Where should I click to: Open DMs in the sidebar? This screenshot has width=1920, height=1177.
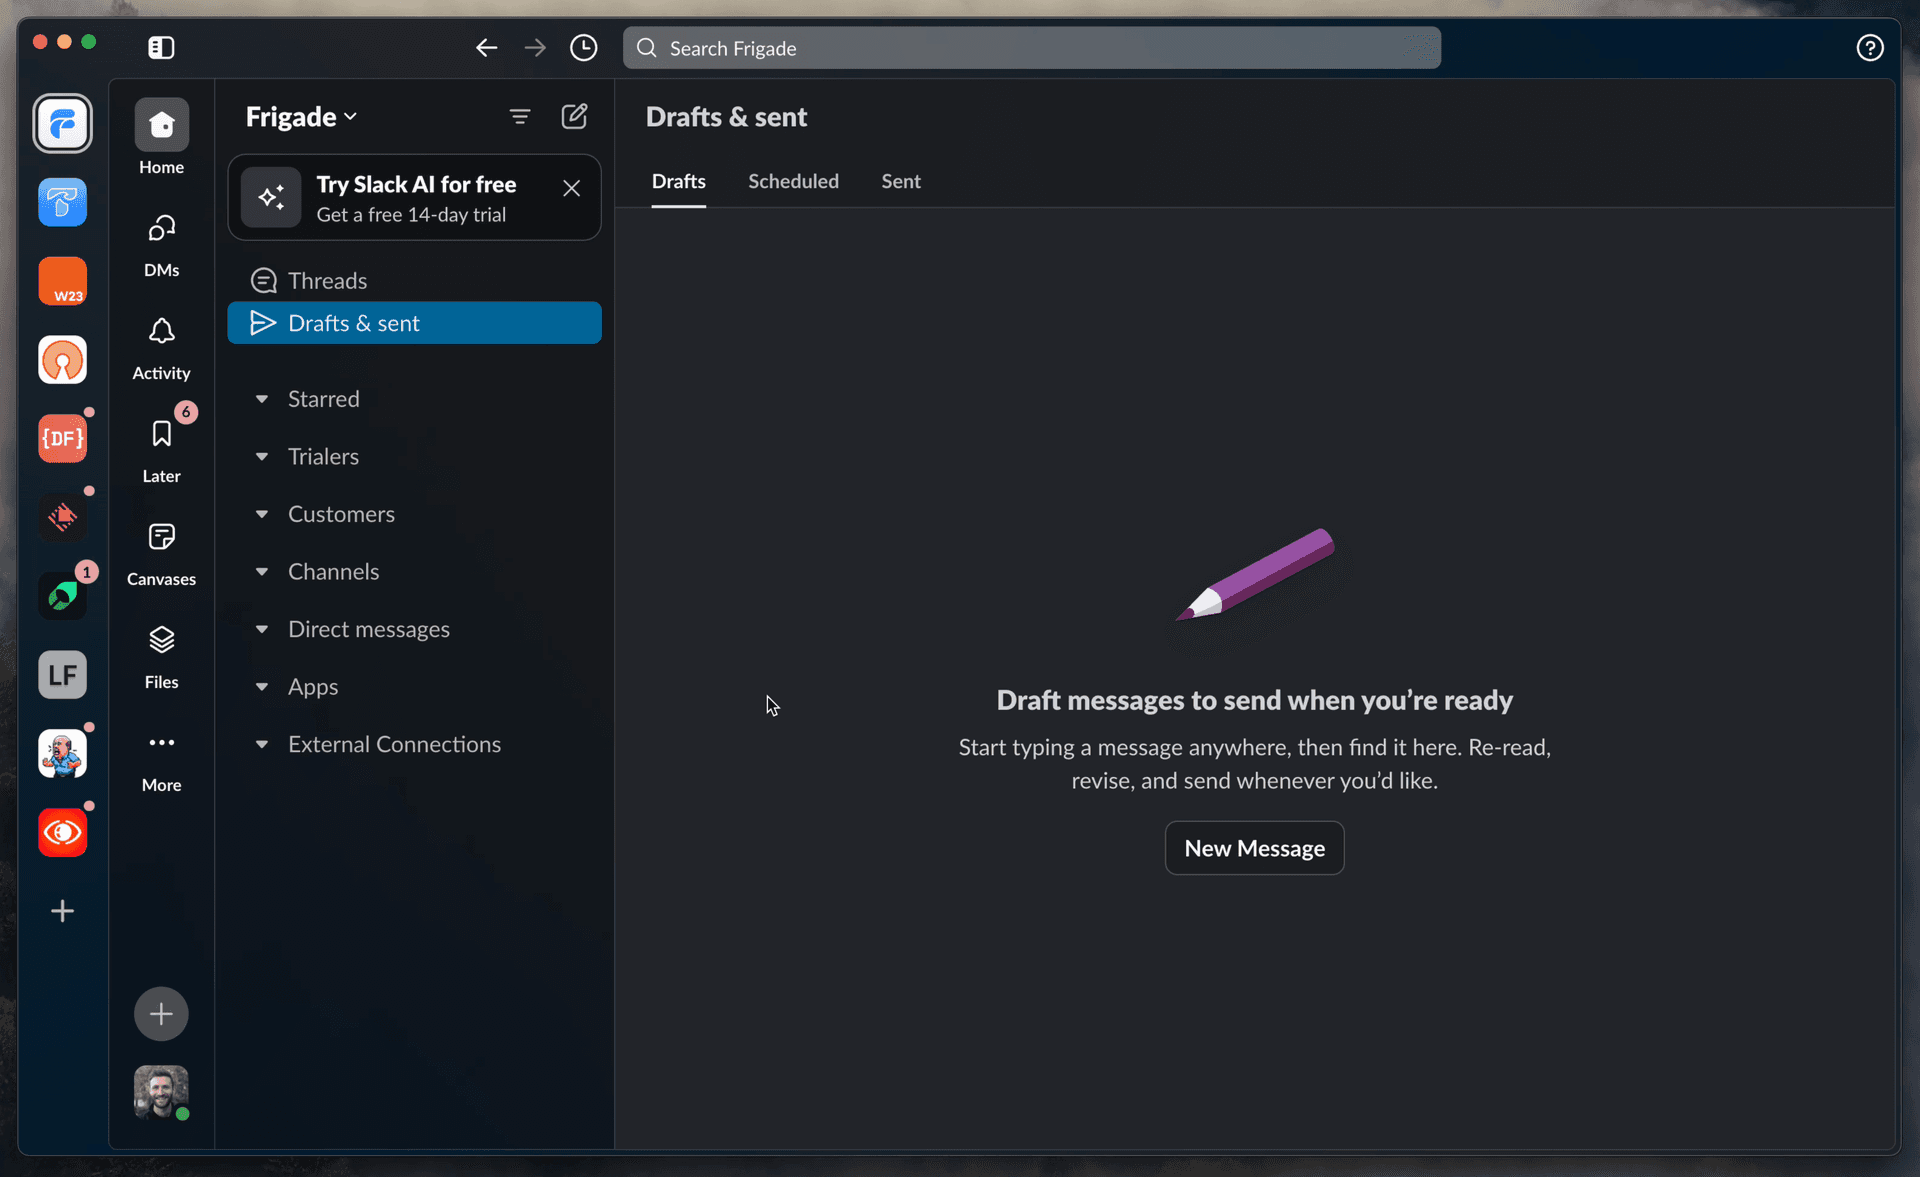[161, 246]
